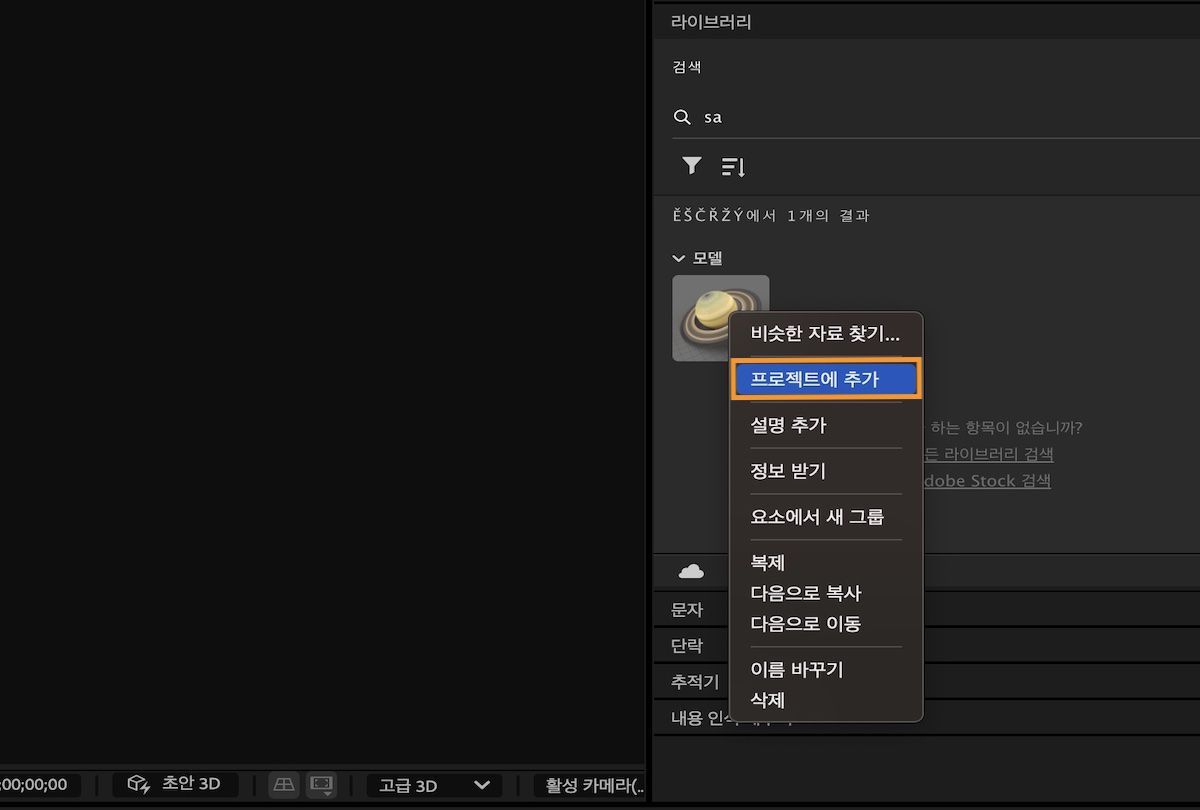Click the sort order icon in Libraries panel

pos(733,166)
